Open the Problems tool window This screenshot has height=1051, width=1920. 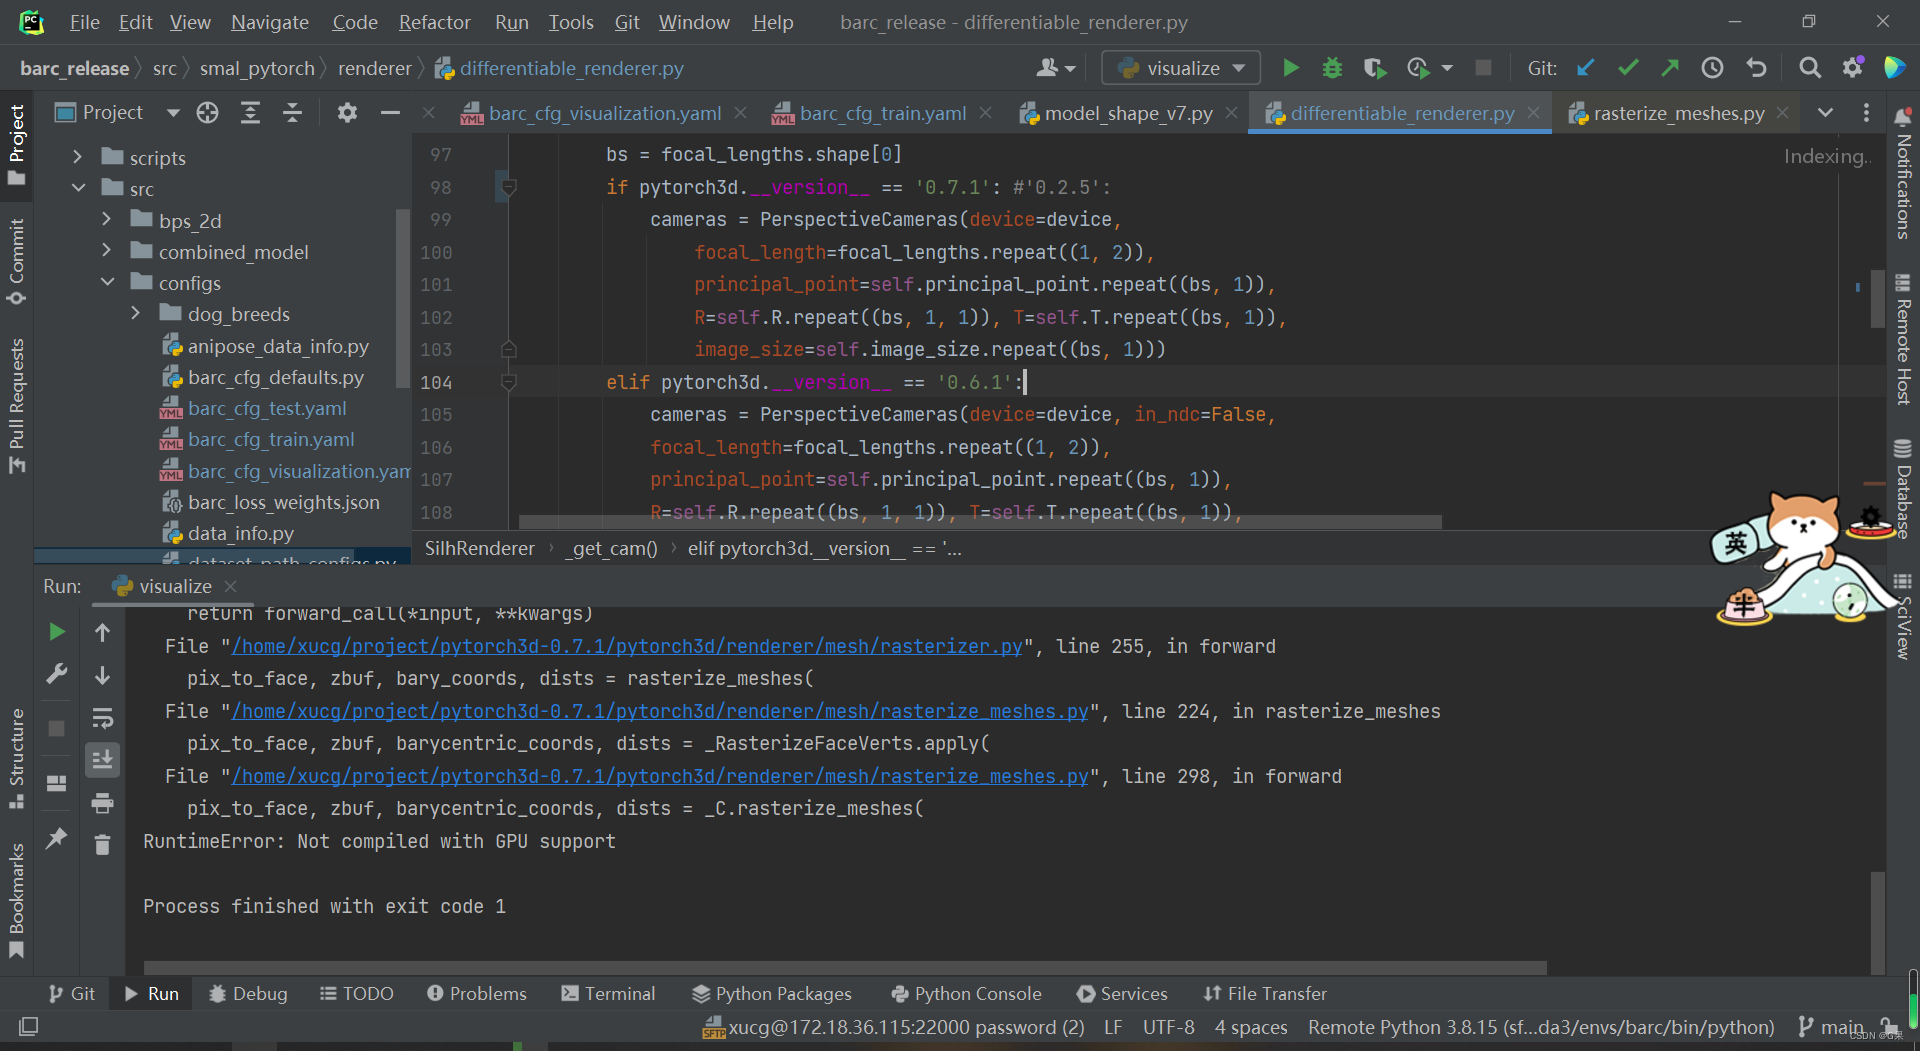point(477,993)
